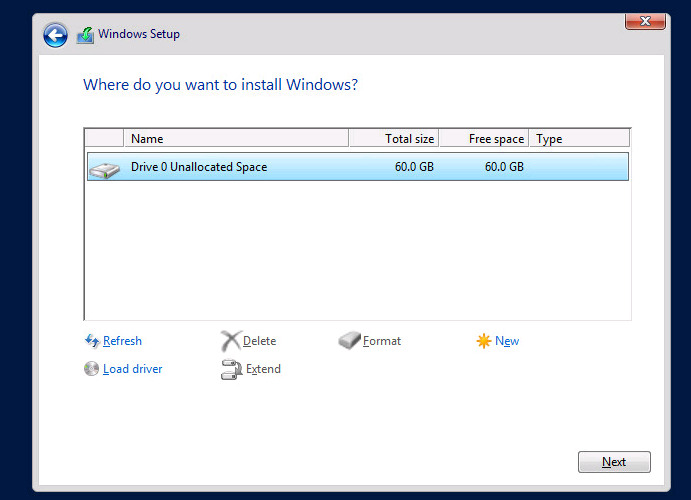
Task: Click the 60.0 GB free space value
Action: click(504, 167)
